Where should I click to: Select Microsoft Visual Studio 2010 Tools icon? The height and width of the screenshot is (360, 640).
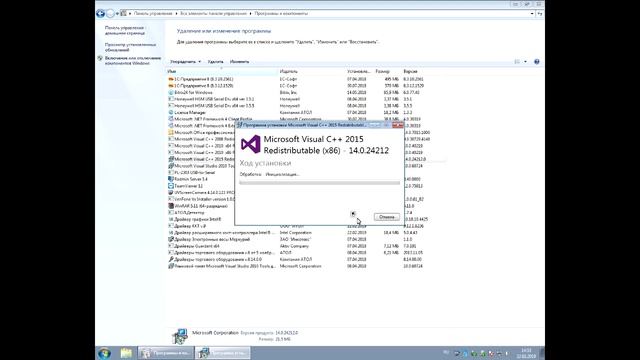point(171,166)
